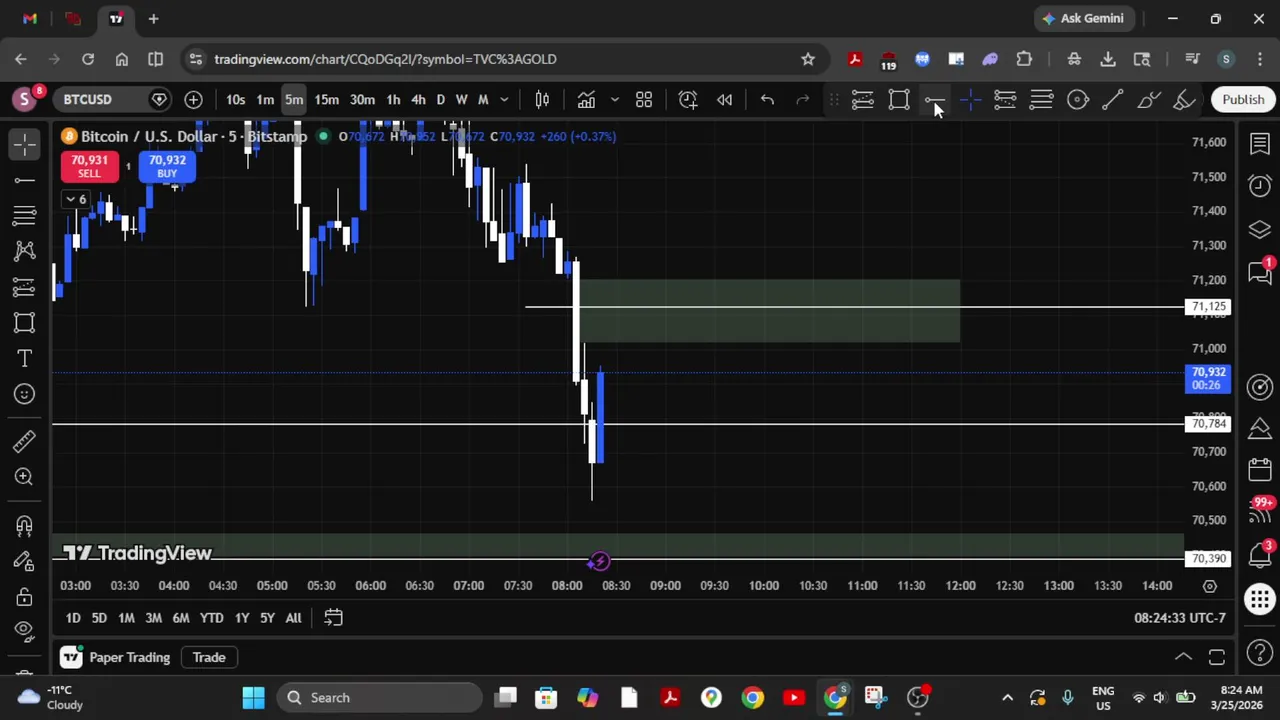
Task: Open the indicators button in top toolbar
Action: (x=586, y=99)
